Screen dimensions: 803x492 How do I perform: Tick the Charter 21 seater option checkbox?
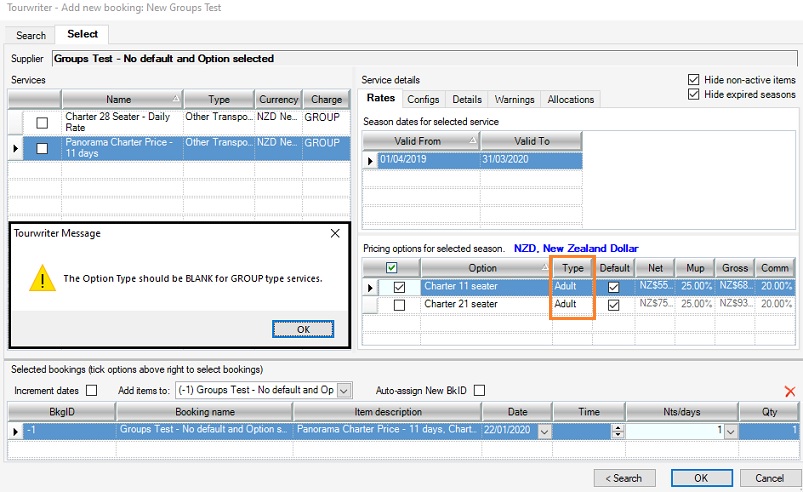click(x=399, y=304)
